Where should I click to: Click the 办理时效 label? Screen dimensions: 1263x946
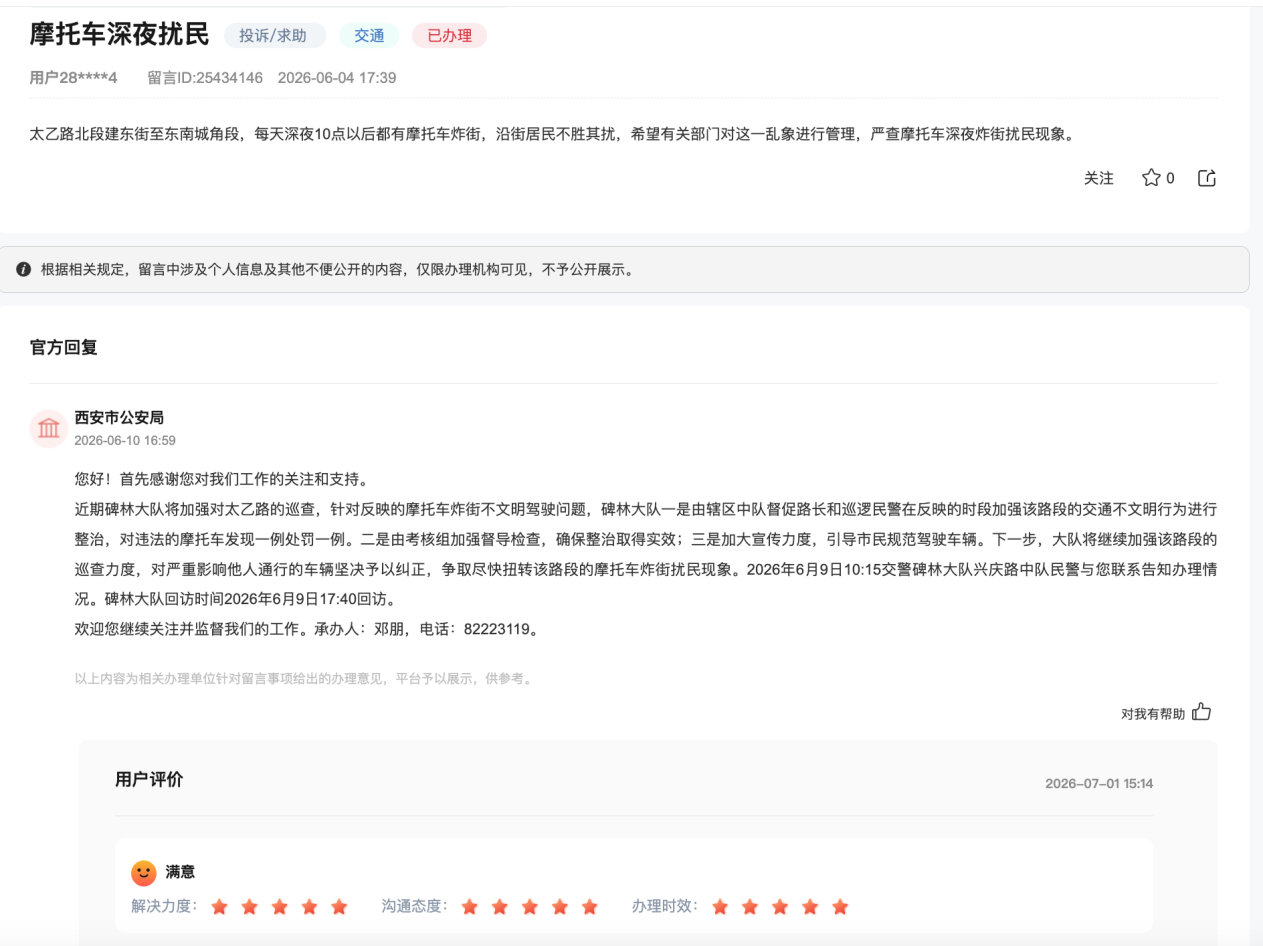pos(664,907)
